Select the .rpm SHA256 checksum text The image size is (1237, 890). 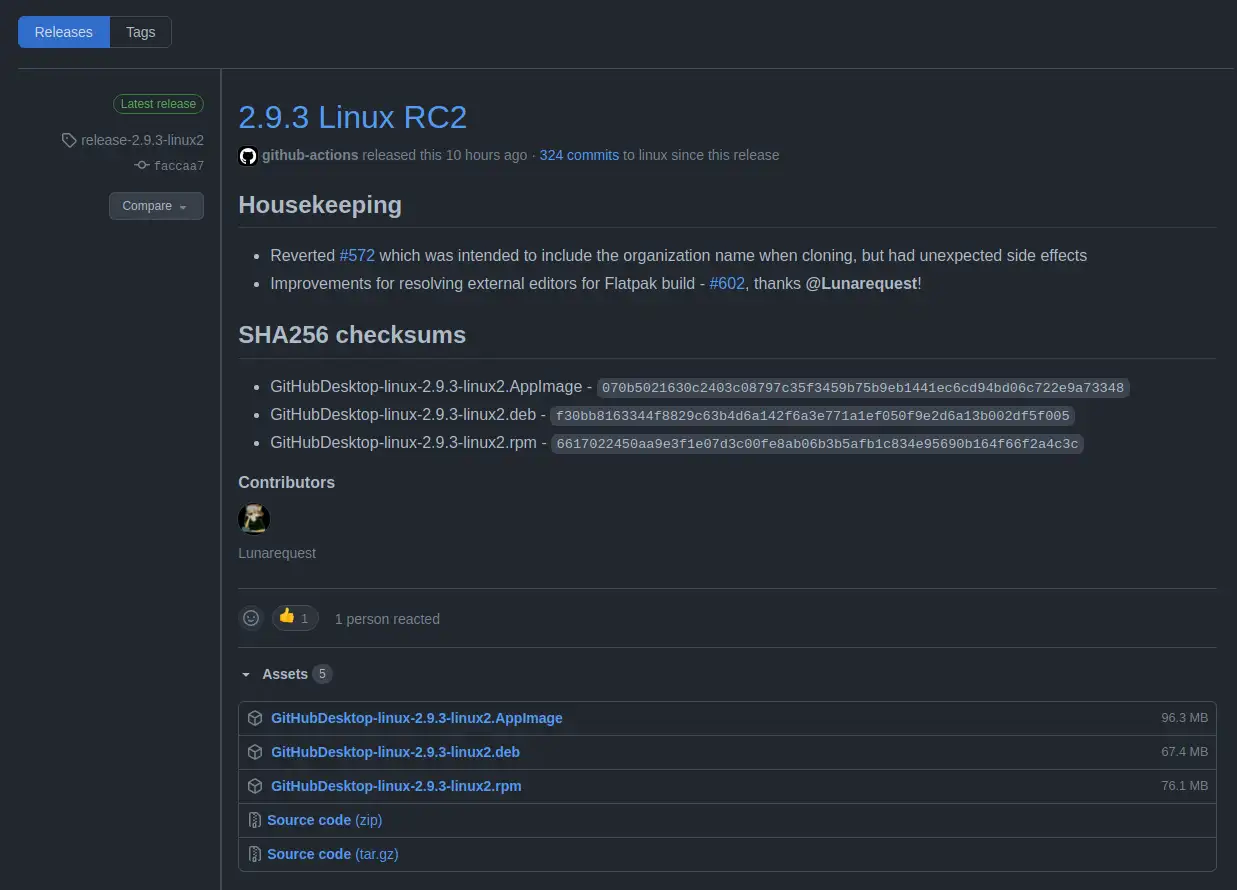pos(818,443)
